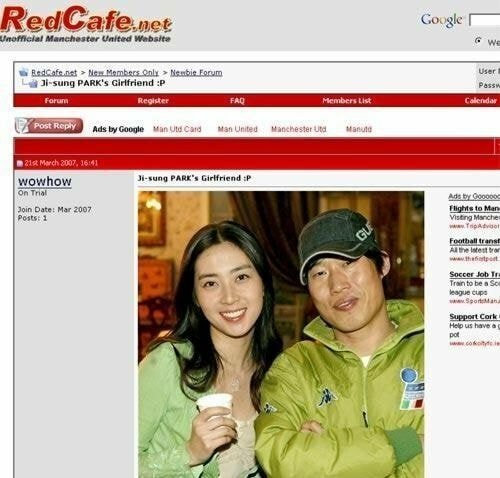The image size is (500, 478).
Task: Click the Google logo
Action: [x=441, y=20]
